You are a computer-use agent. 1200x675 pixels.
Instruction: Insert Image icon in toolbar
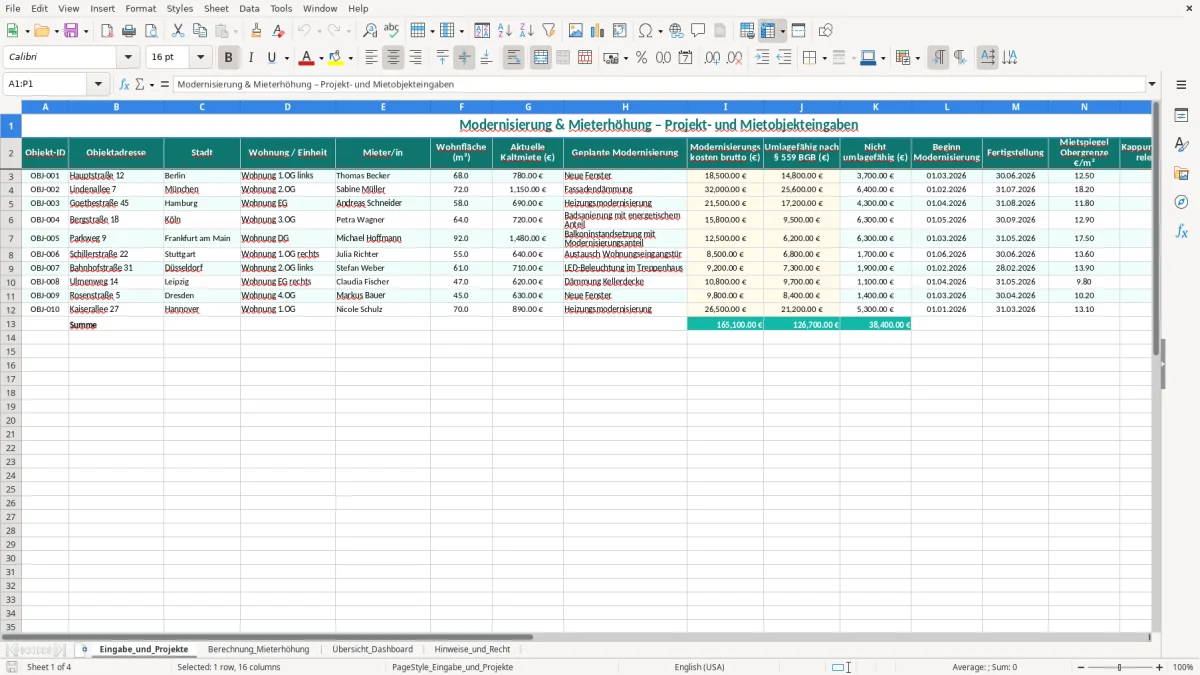tap(576, 31)
